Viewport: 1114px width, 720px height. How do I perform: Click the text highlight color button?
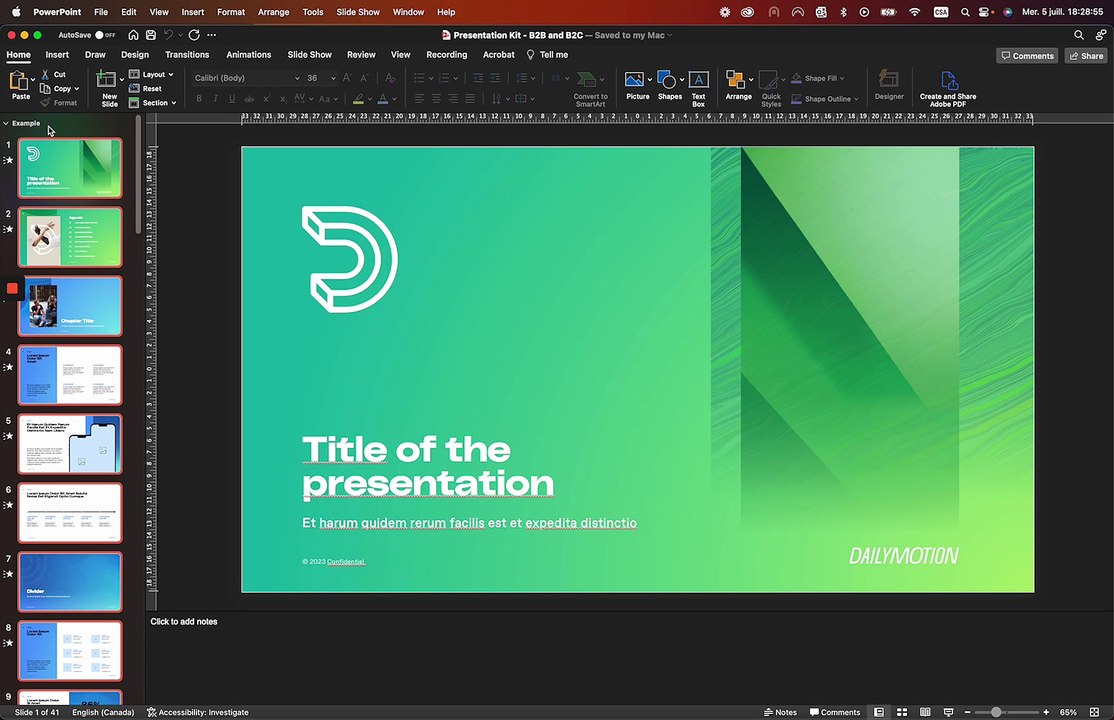point(359,99)
